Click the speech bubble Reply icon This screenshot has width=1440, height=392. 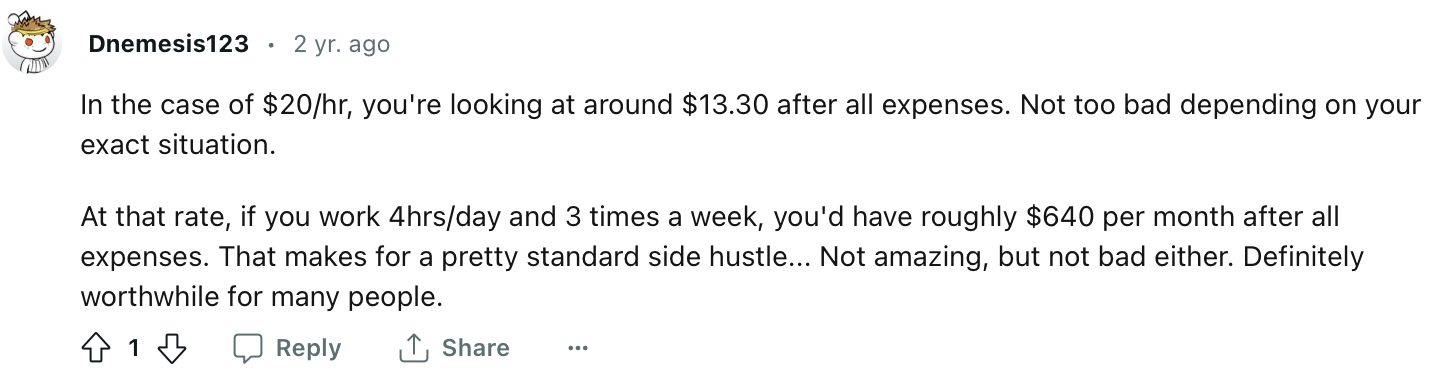click(x=247, y=348)
